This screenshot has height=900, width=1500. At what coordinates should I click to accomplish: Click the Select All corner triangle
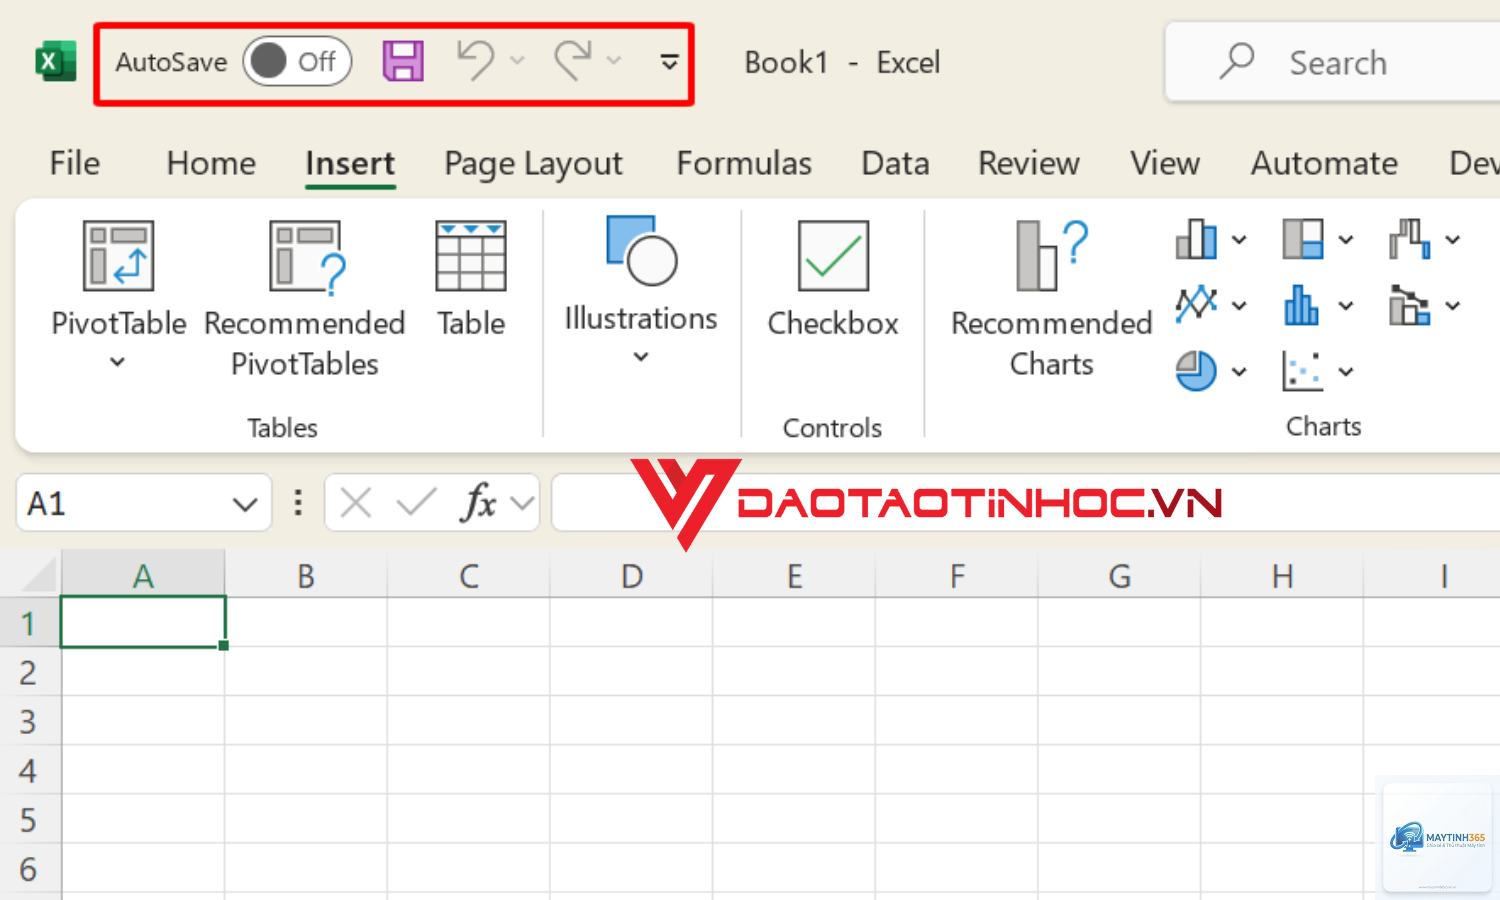(x=39, y=575)
